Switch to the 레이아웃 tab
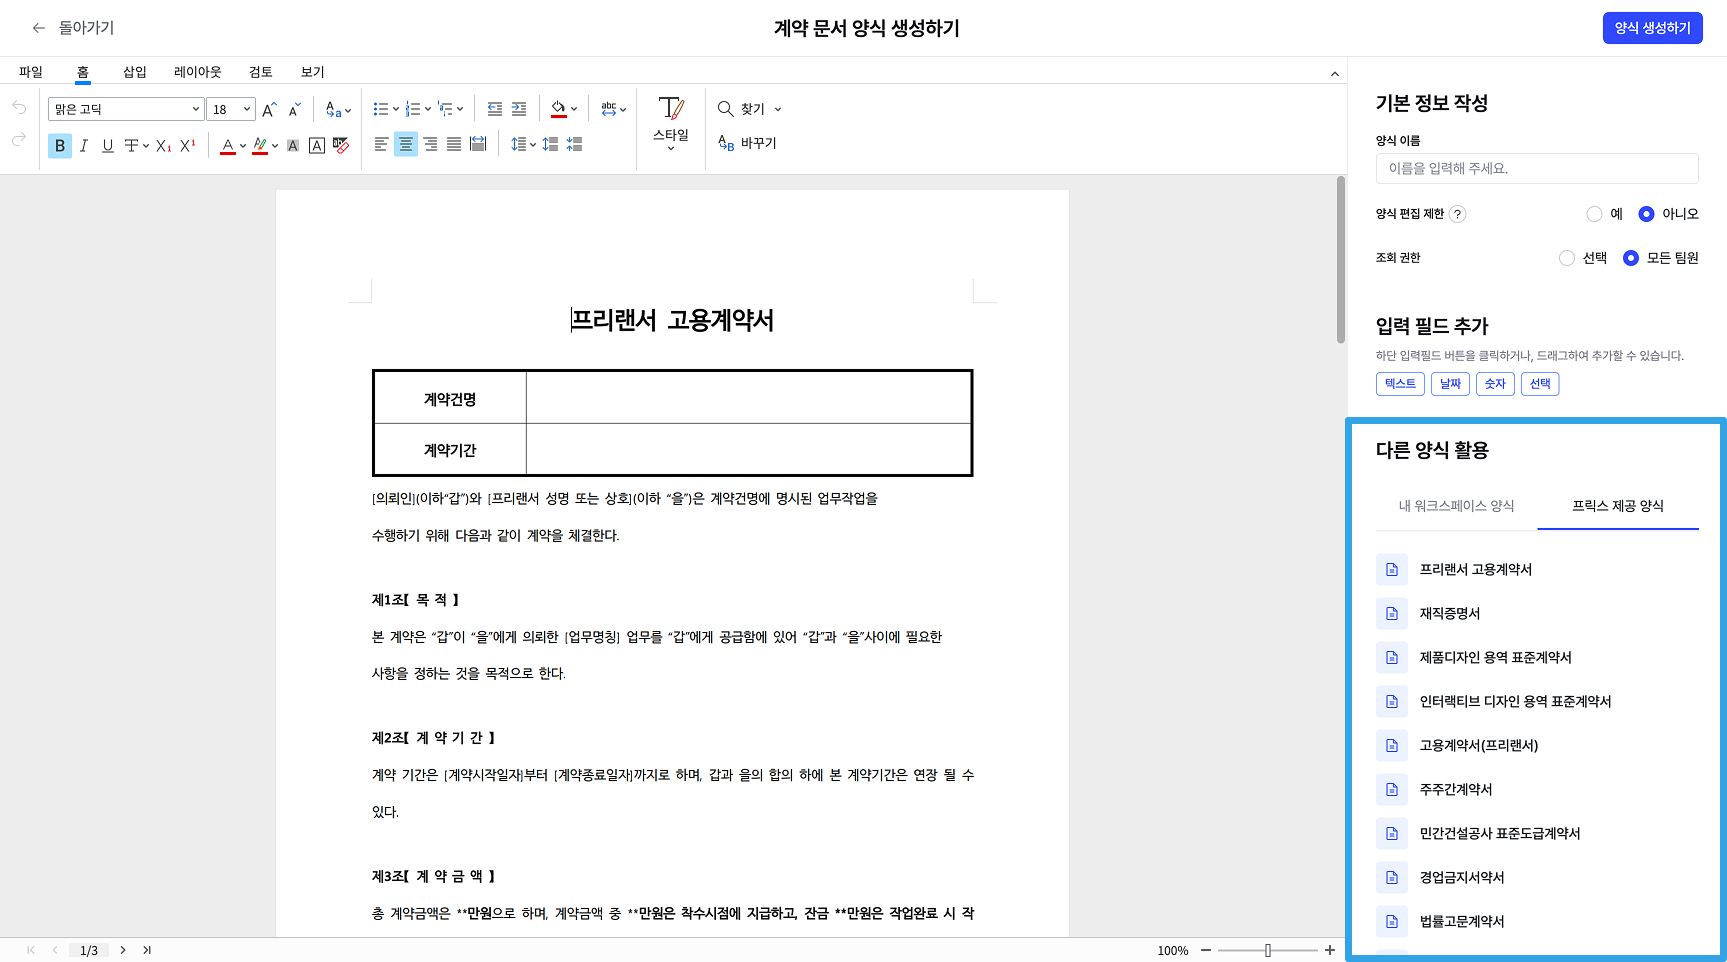Screen dimensions: 1727x962 pos(198,72)
